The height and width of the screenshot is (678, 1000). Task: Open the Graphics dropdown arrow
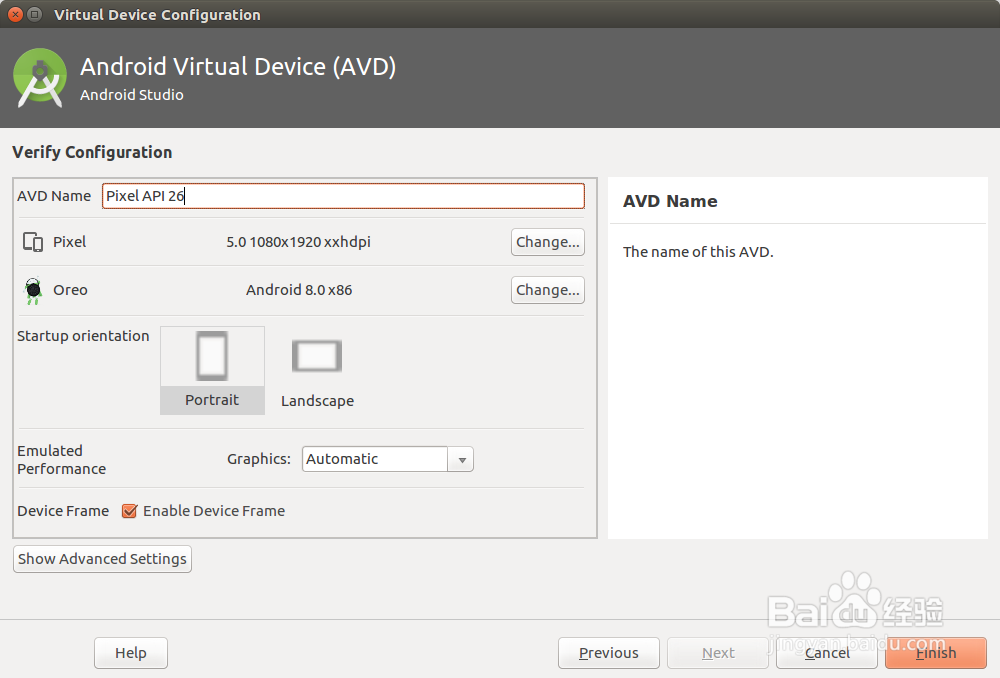tap(461, 460)
